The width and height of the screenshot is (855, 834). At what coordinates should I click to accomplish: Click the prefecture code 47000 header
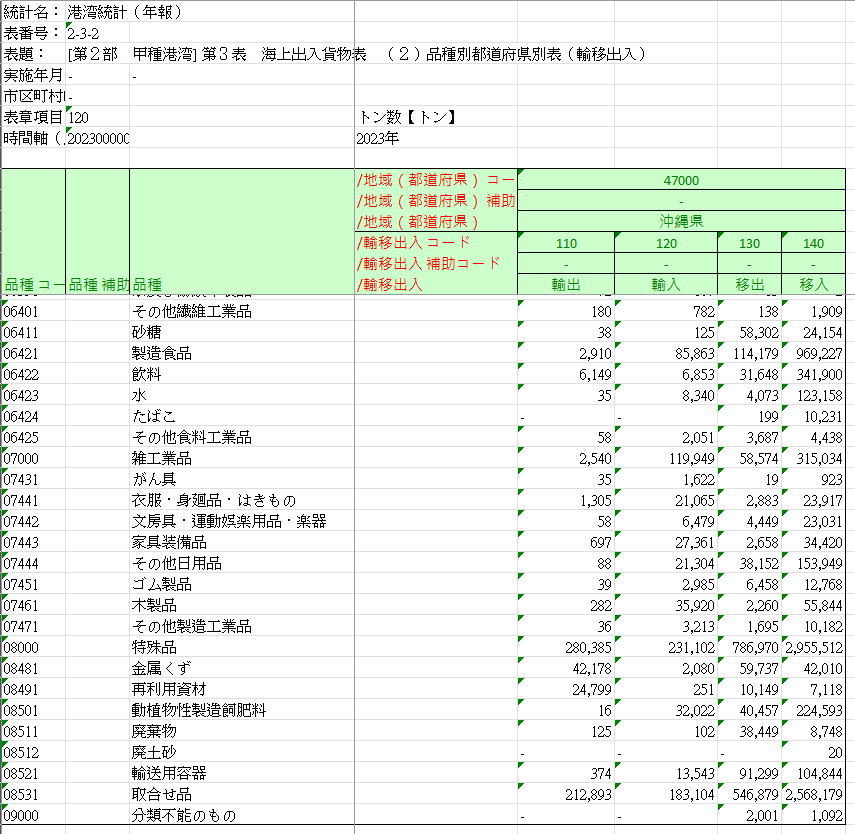[x=681, y=180]
